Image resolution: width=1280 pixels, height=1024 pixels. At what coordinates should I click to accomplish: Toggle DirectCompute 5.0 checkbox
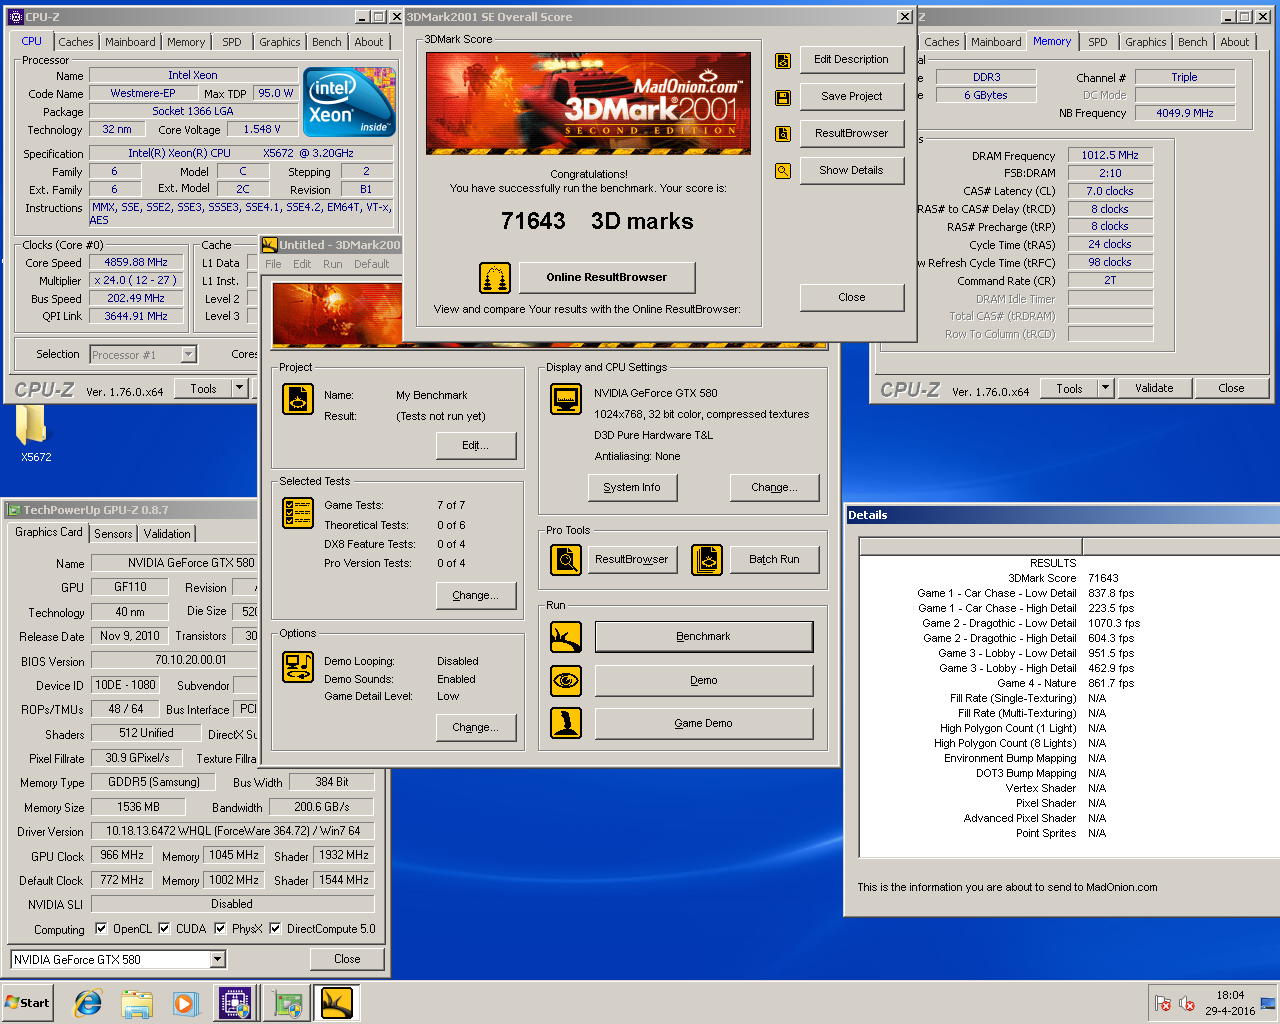click(x=275, y=928)
